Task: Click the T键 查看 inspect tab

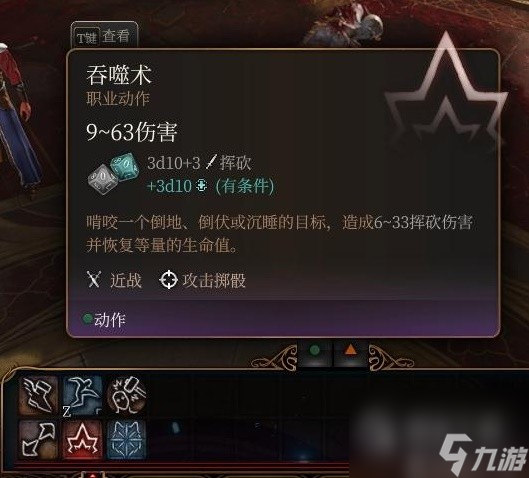Action: [x=104, y=36]
